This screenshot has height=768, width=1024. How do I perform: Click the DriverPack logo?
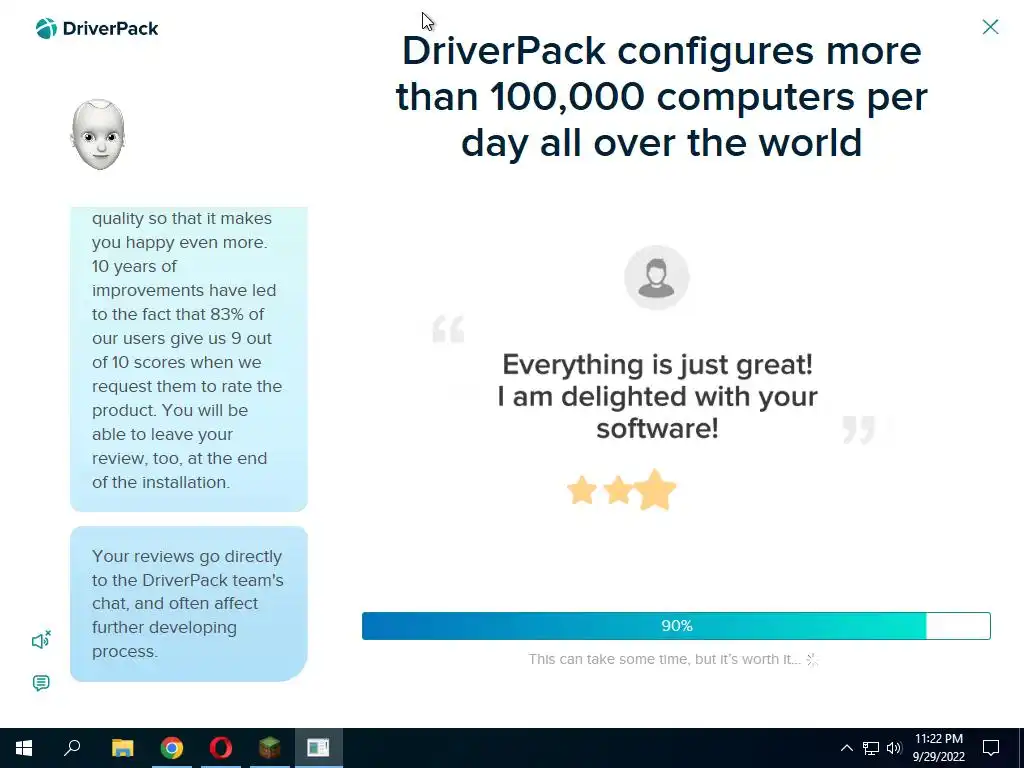pyautogui.click(x=97, y=29)
